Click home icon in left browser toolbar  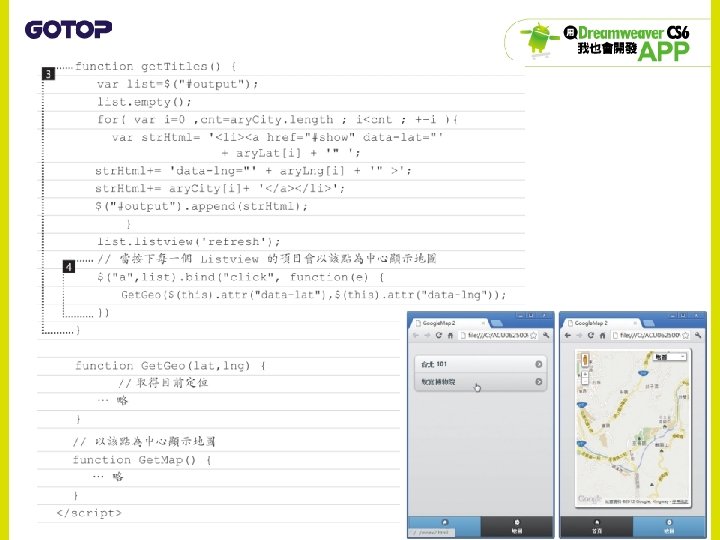tap(450, 335)
